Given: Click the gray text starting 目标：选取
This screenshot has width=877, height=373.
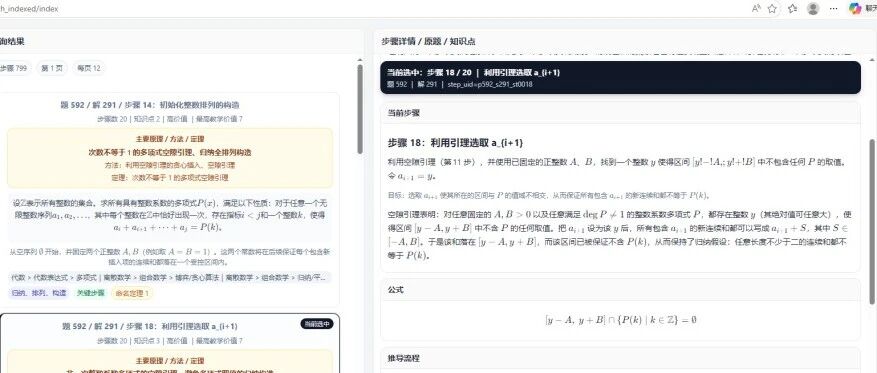Looking at the screenshot, I should (x=550, y=196).
